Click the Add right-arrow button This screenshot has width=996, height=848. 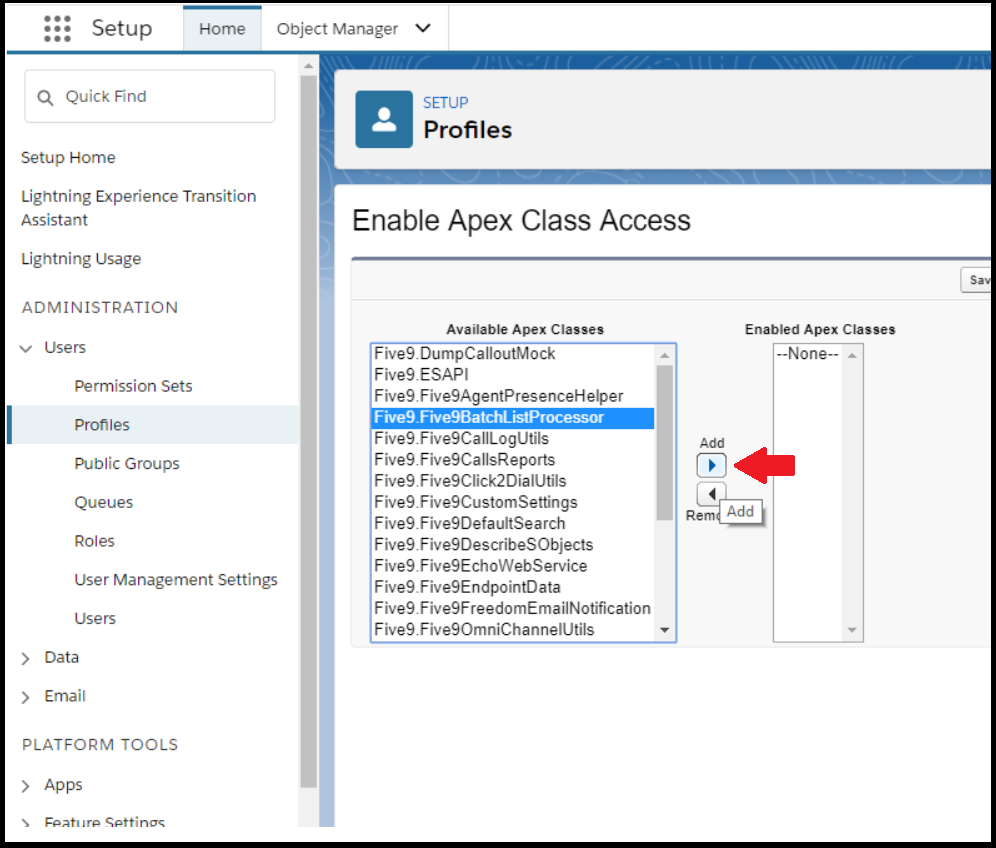pyautogui.click(x=711, y=466)
